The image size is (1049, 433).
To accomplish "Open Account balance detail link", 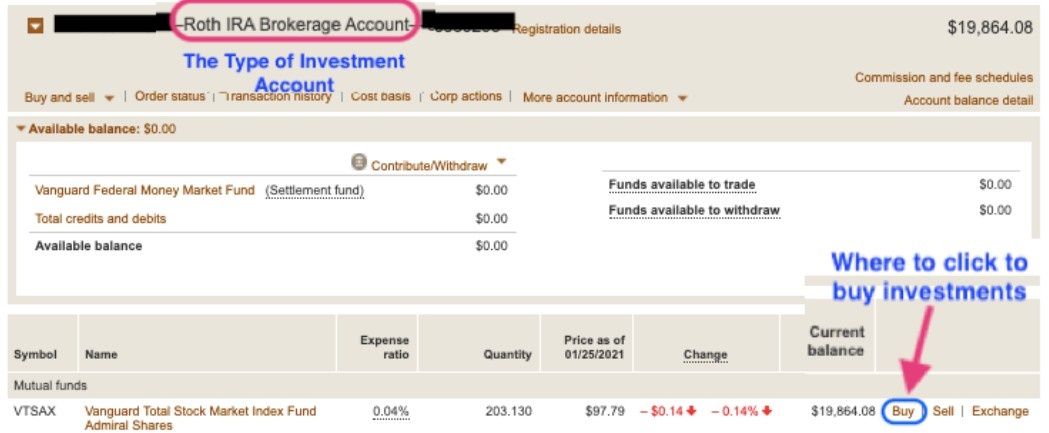I will [968, 101].
